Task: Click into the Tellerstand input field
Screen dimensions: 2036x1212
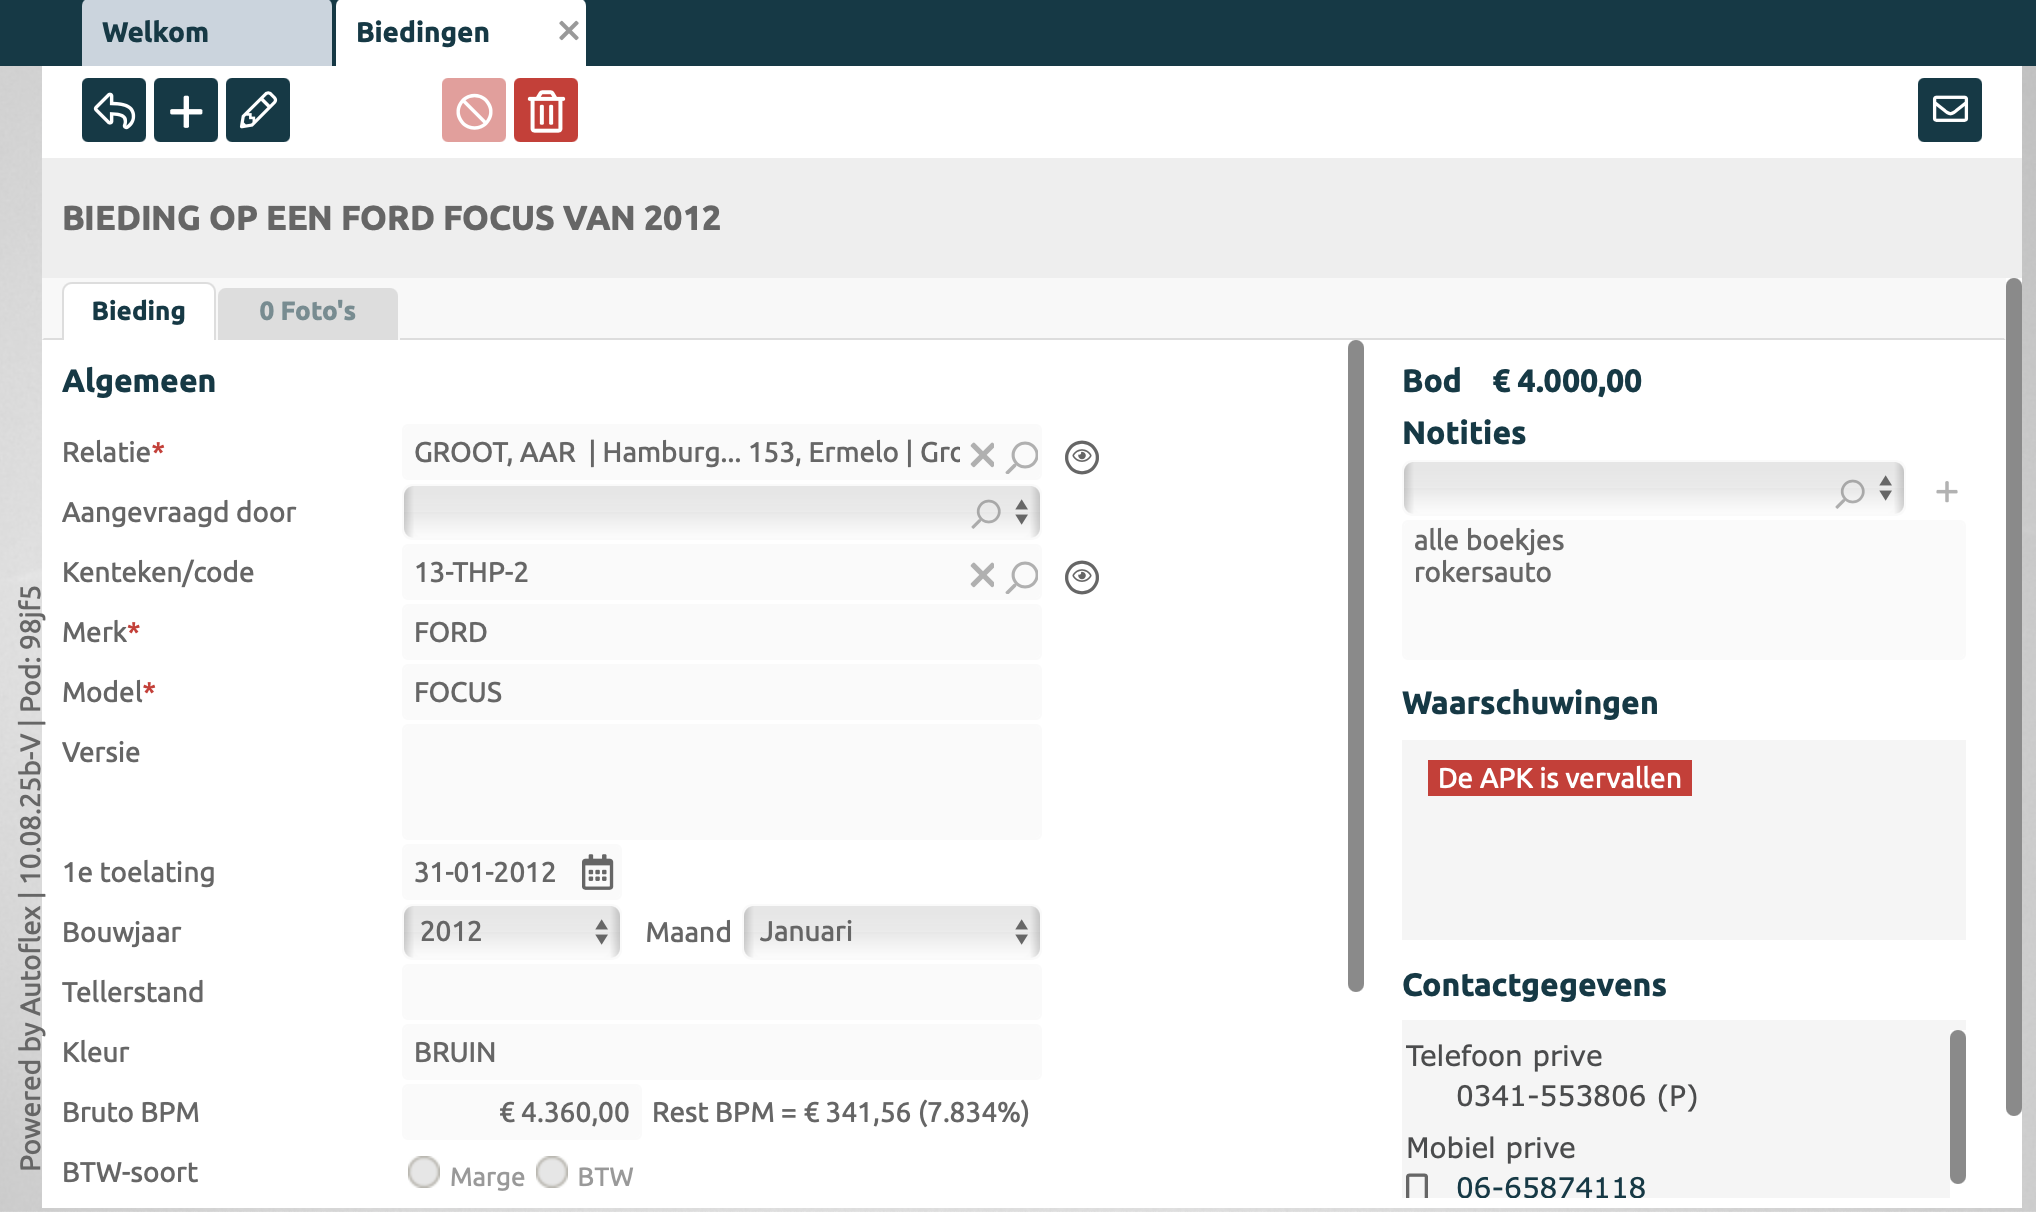Action: pyautogui.click(x=720, y=992)
